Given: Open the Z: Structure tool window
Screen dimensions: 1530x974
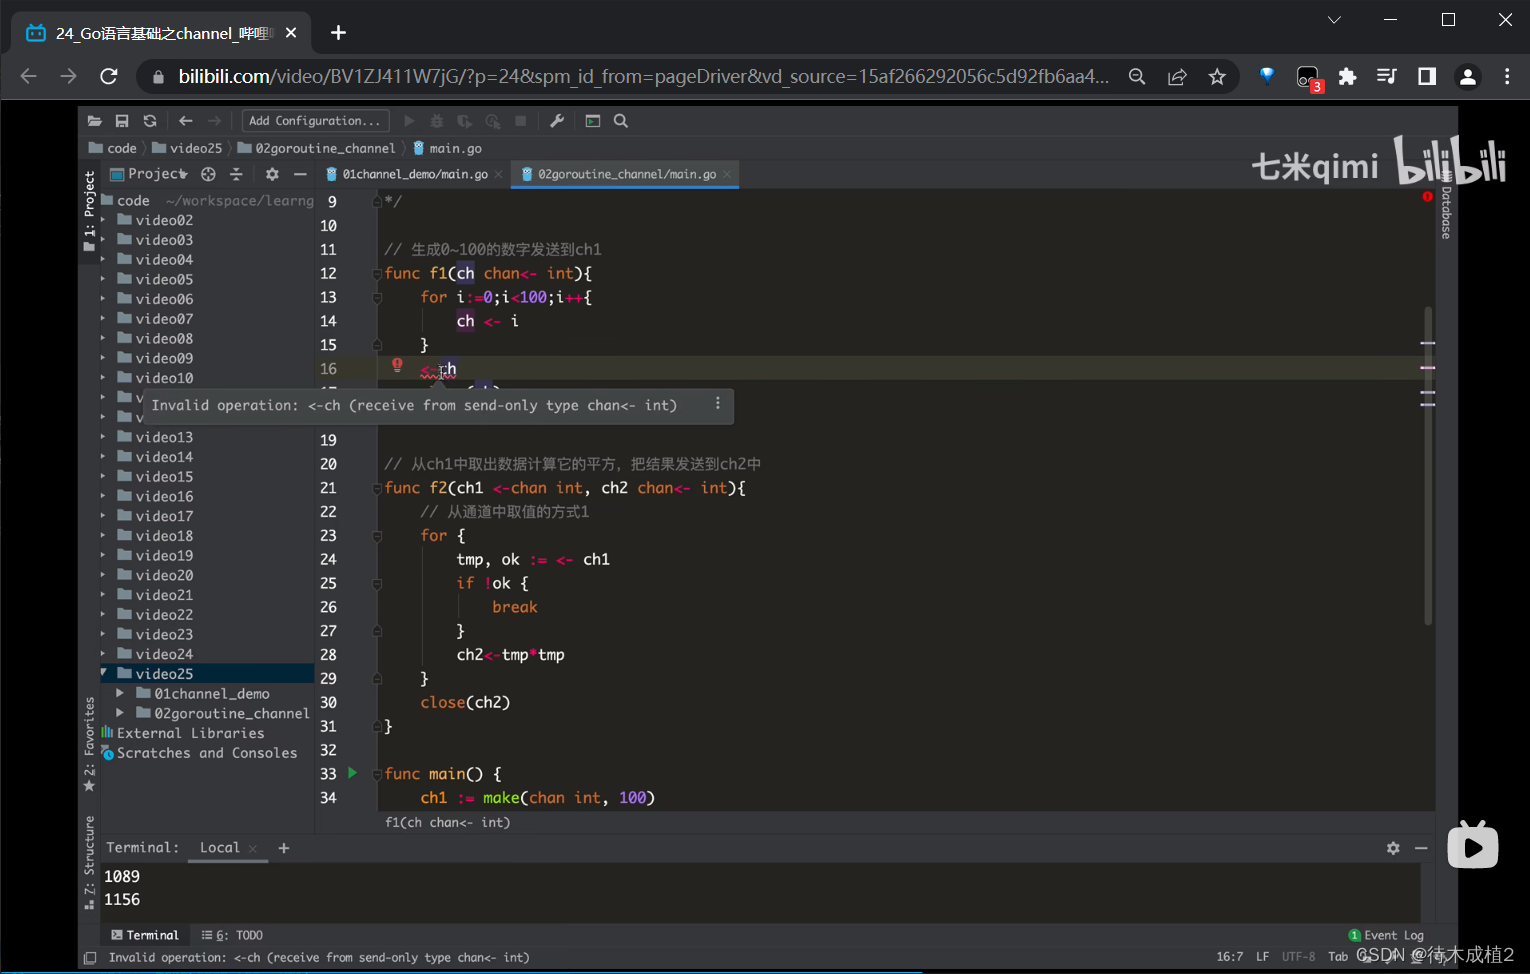Looking at the screenshot, I should pyautogui.click(x=89, y=863).
